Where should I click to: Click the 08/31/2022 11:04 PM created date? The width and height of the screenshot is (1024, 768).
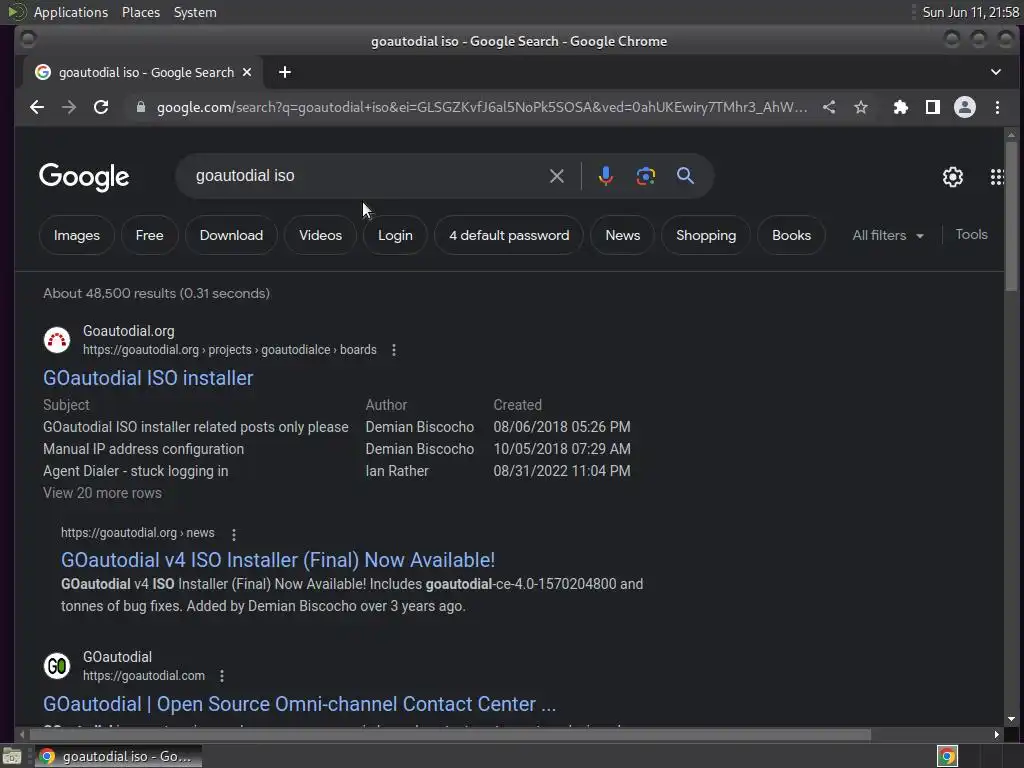tap(562, 471)
